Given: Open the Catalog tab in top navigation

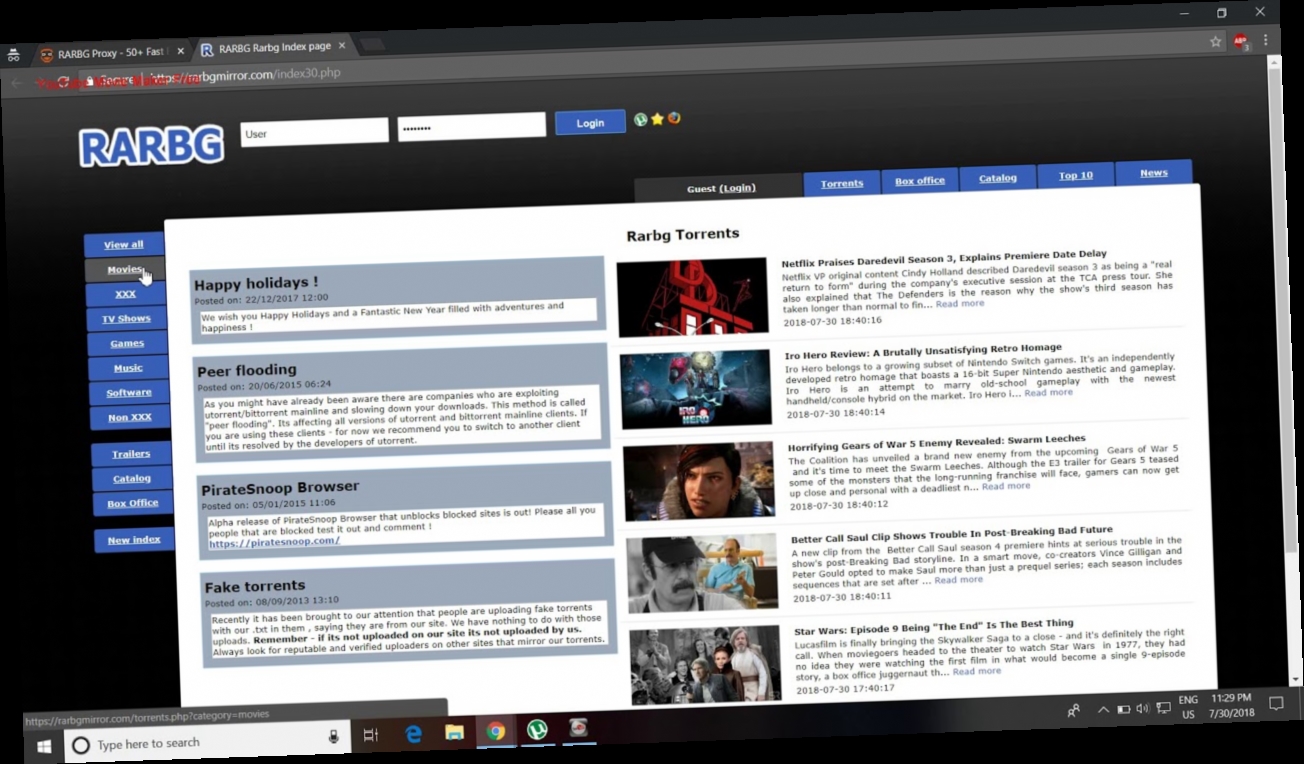Looking at the screenshot, I should coord(998,178).
